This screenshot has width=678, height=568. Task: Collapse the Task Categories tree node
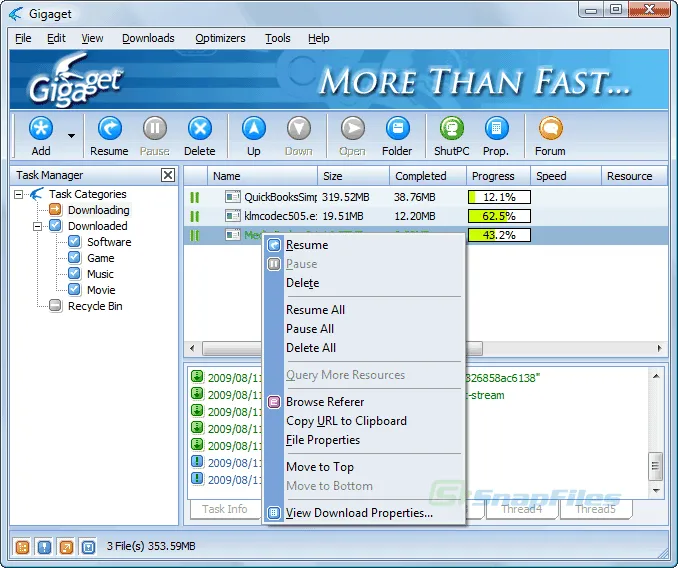click(x=18, y=195)
